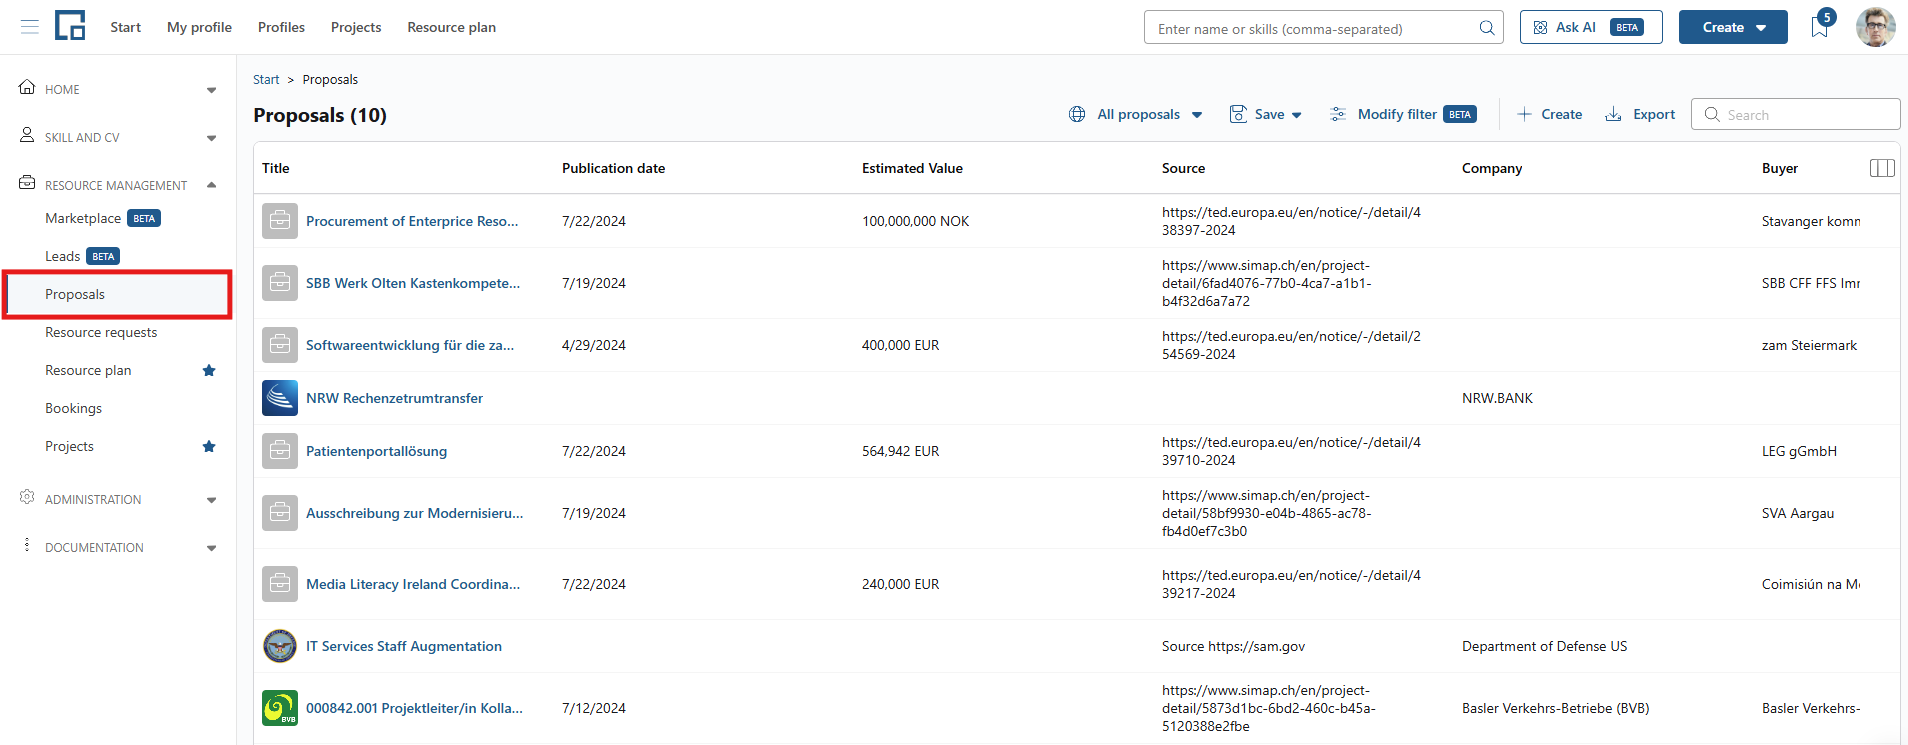Screen dimensions: 1908x745
Task: Click the magnifier icon in skills search
Action: click(x=1487, y=28)
